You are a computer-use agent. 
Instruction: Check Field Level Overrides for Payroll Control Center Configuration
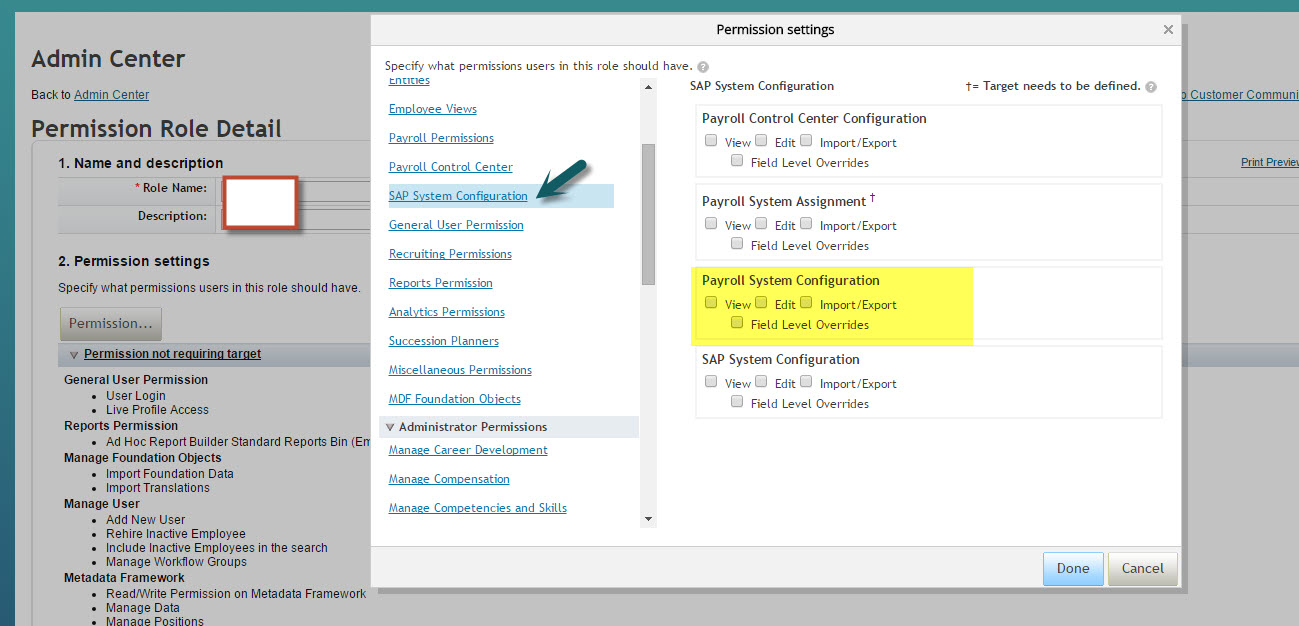coord(737,160)
